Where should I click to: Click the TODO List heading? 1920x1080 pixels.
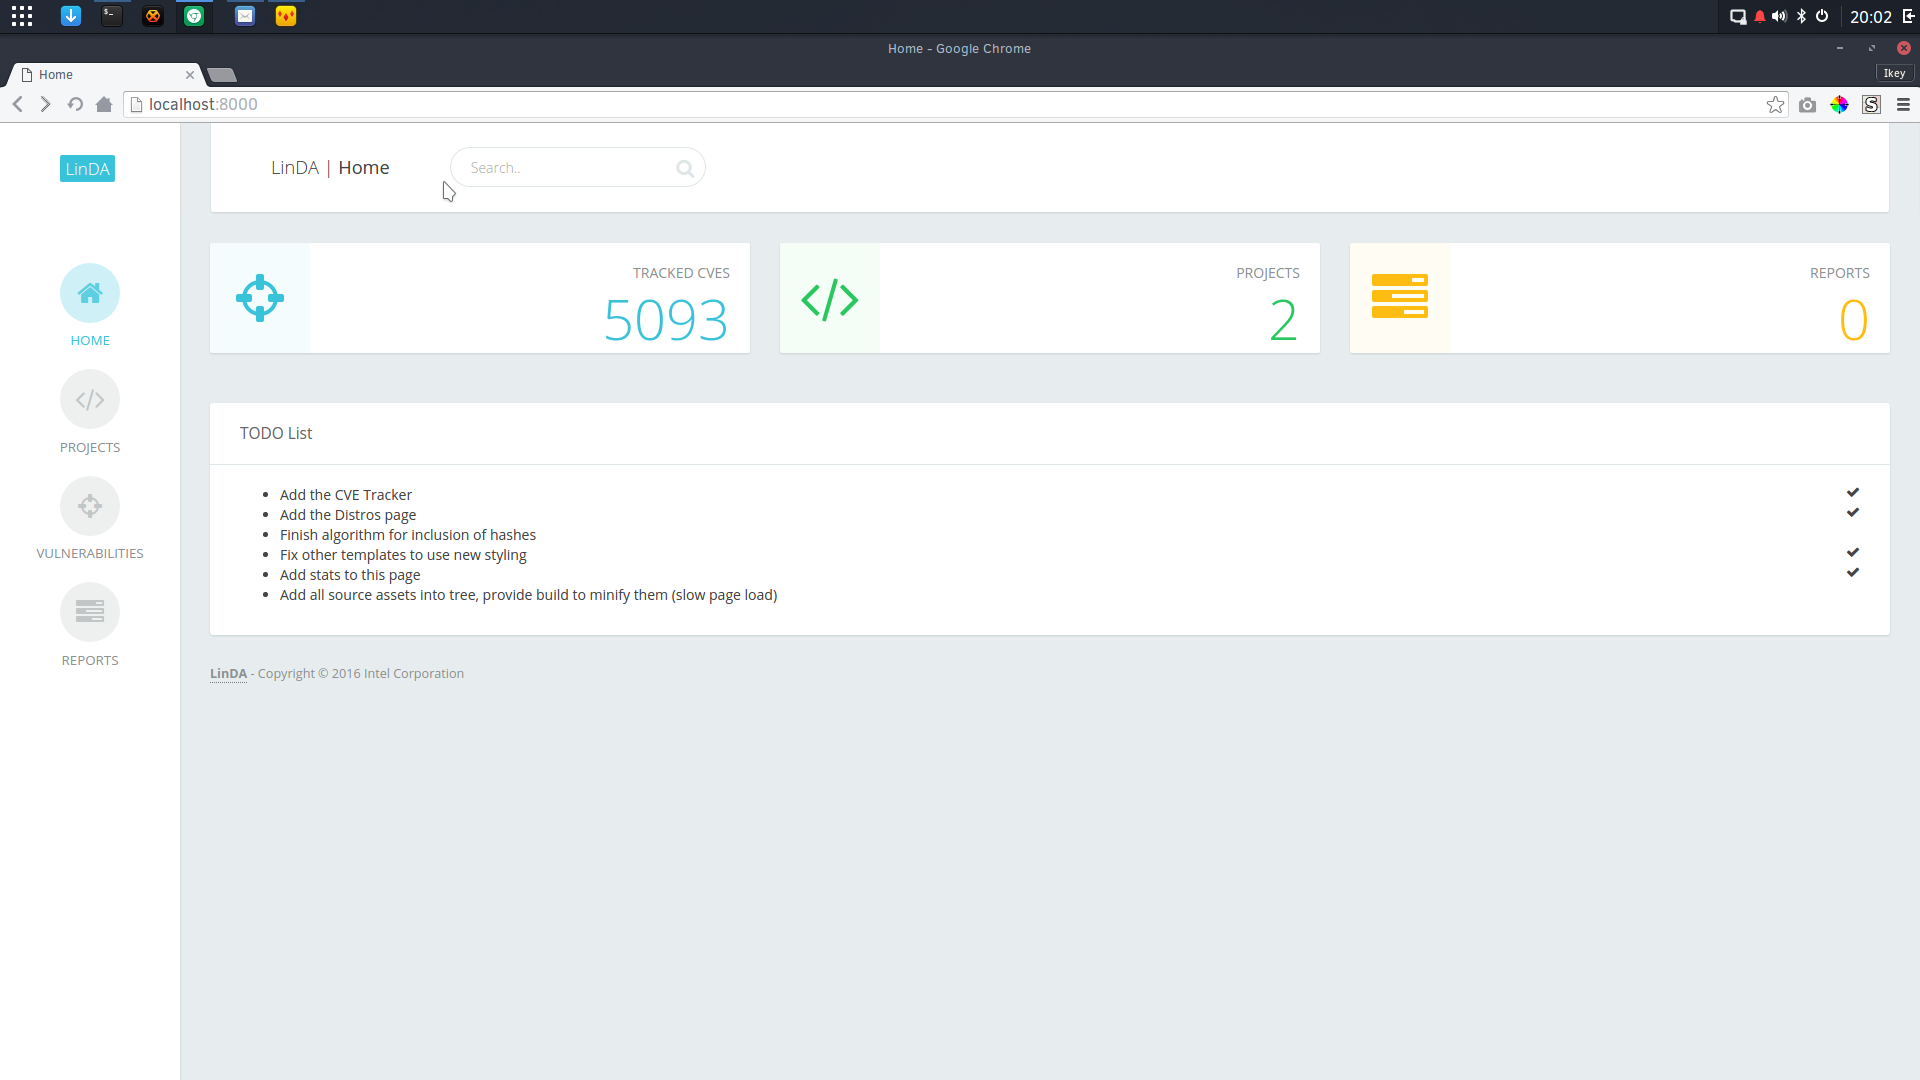[x=276, y=433]
